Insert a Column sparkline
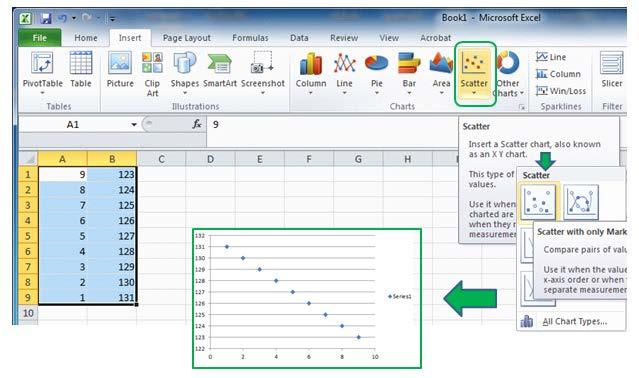Image resolution: width=639 pixels, height=378 pixels. pyautogui.click(x=558, y=74)
